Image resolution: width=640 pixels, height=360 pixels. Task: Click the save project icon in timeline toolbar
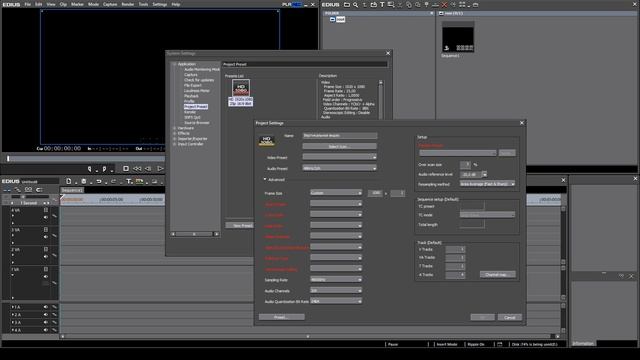click(x=84, y=181)
